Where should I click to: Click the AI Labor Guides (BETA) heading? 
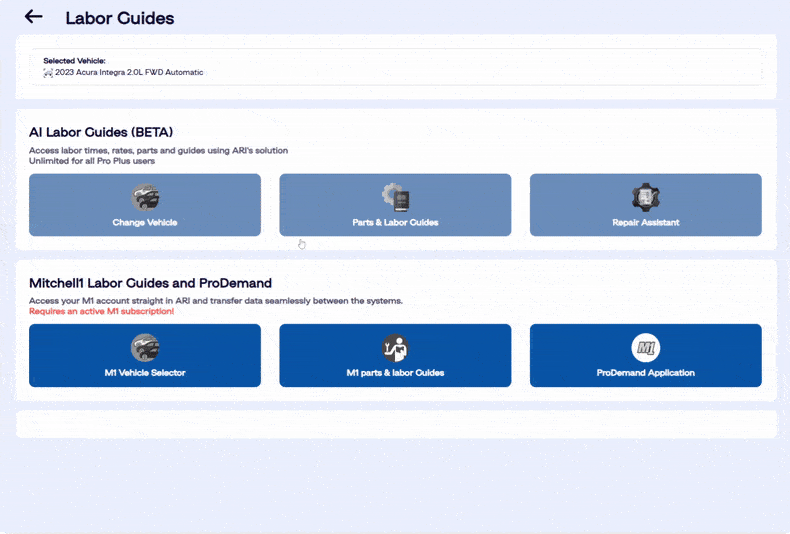(x=101, y=132)
